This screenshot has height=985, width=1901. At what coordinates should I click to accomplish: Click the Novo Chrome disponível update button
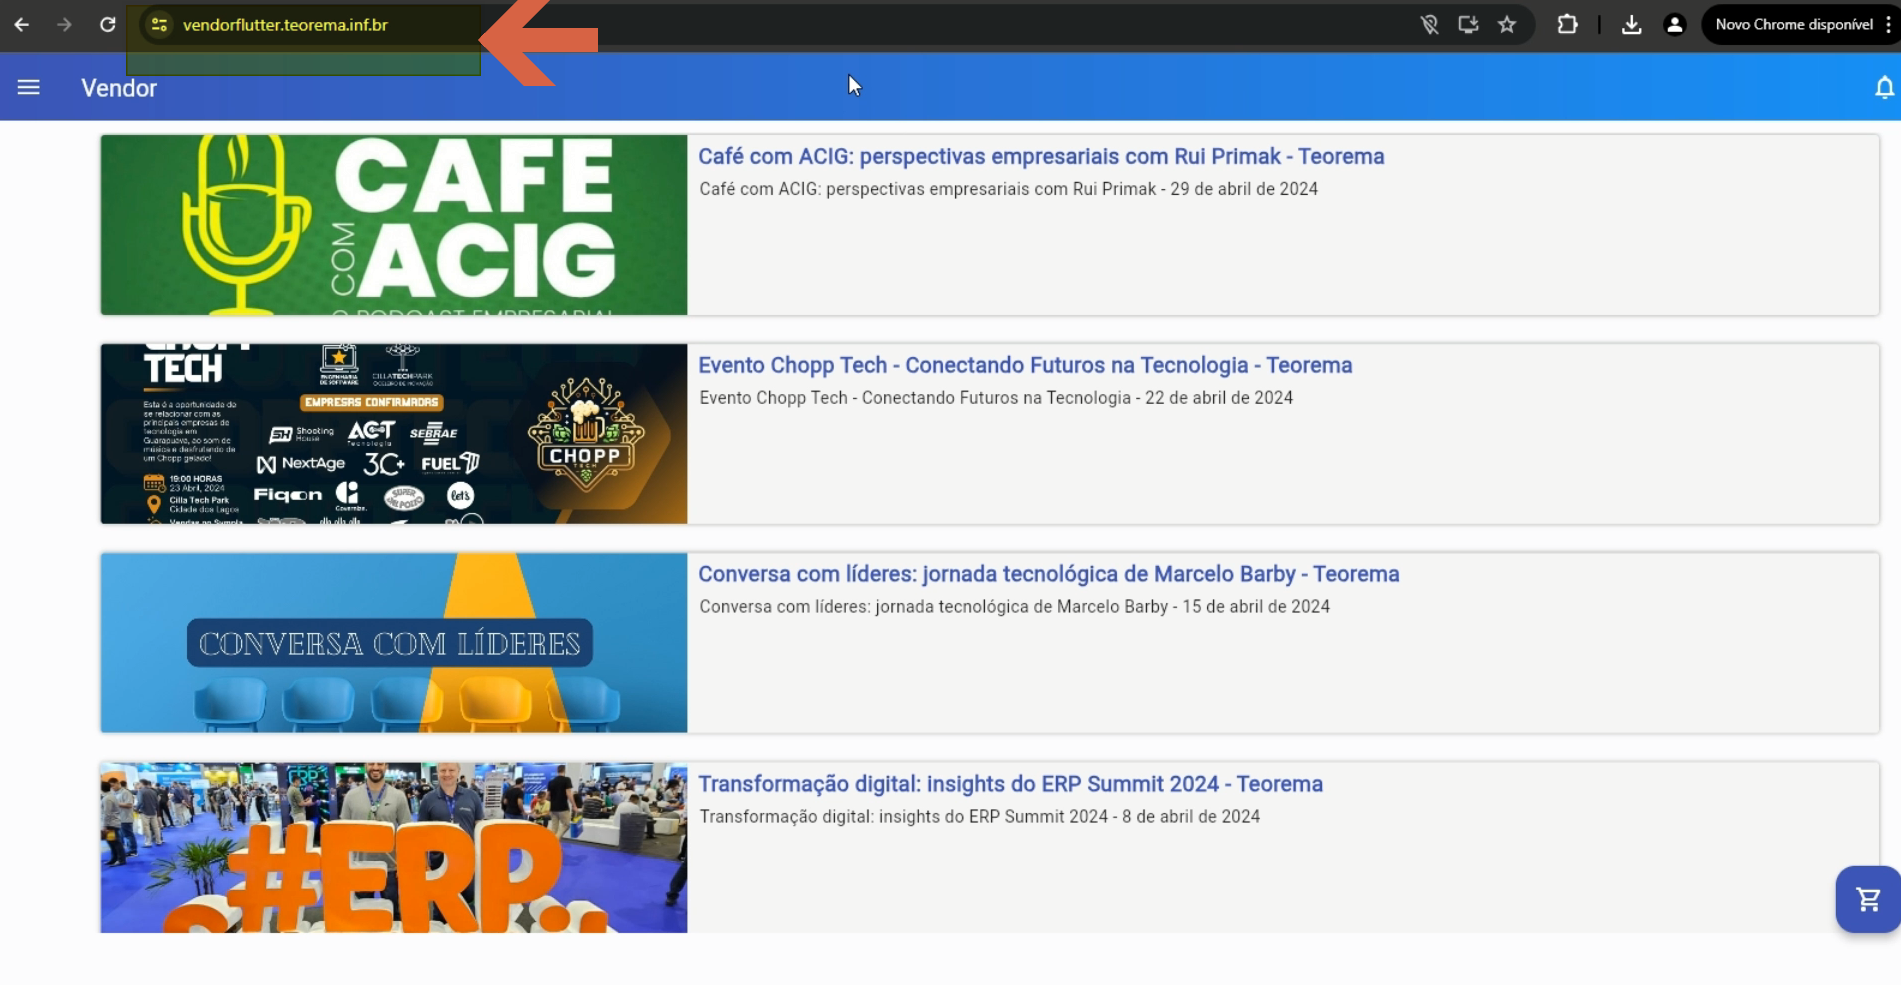coord(1794,24)
